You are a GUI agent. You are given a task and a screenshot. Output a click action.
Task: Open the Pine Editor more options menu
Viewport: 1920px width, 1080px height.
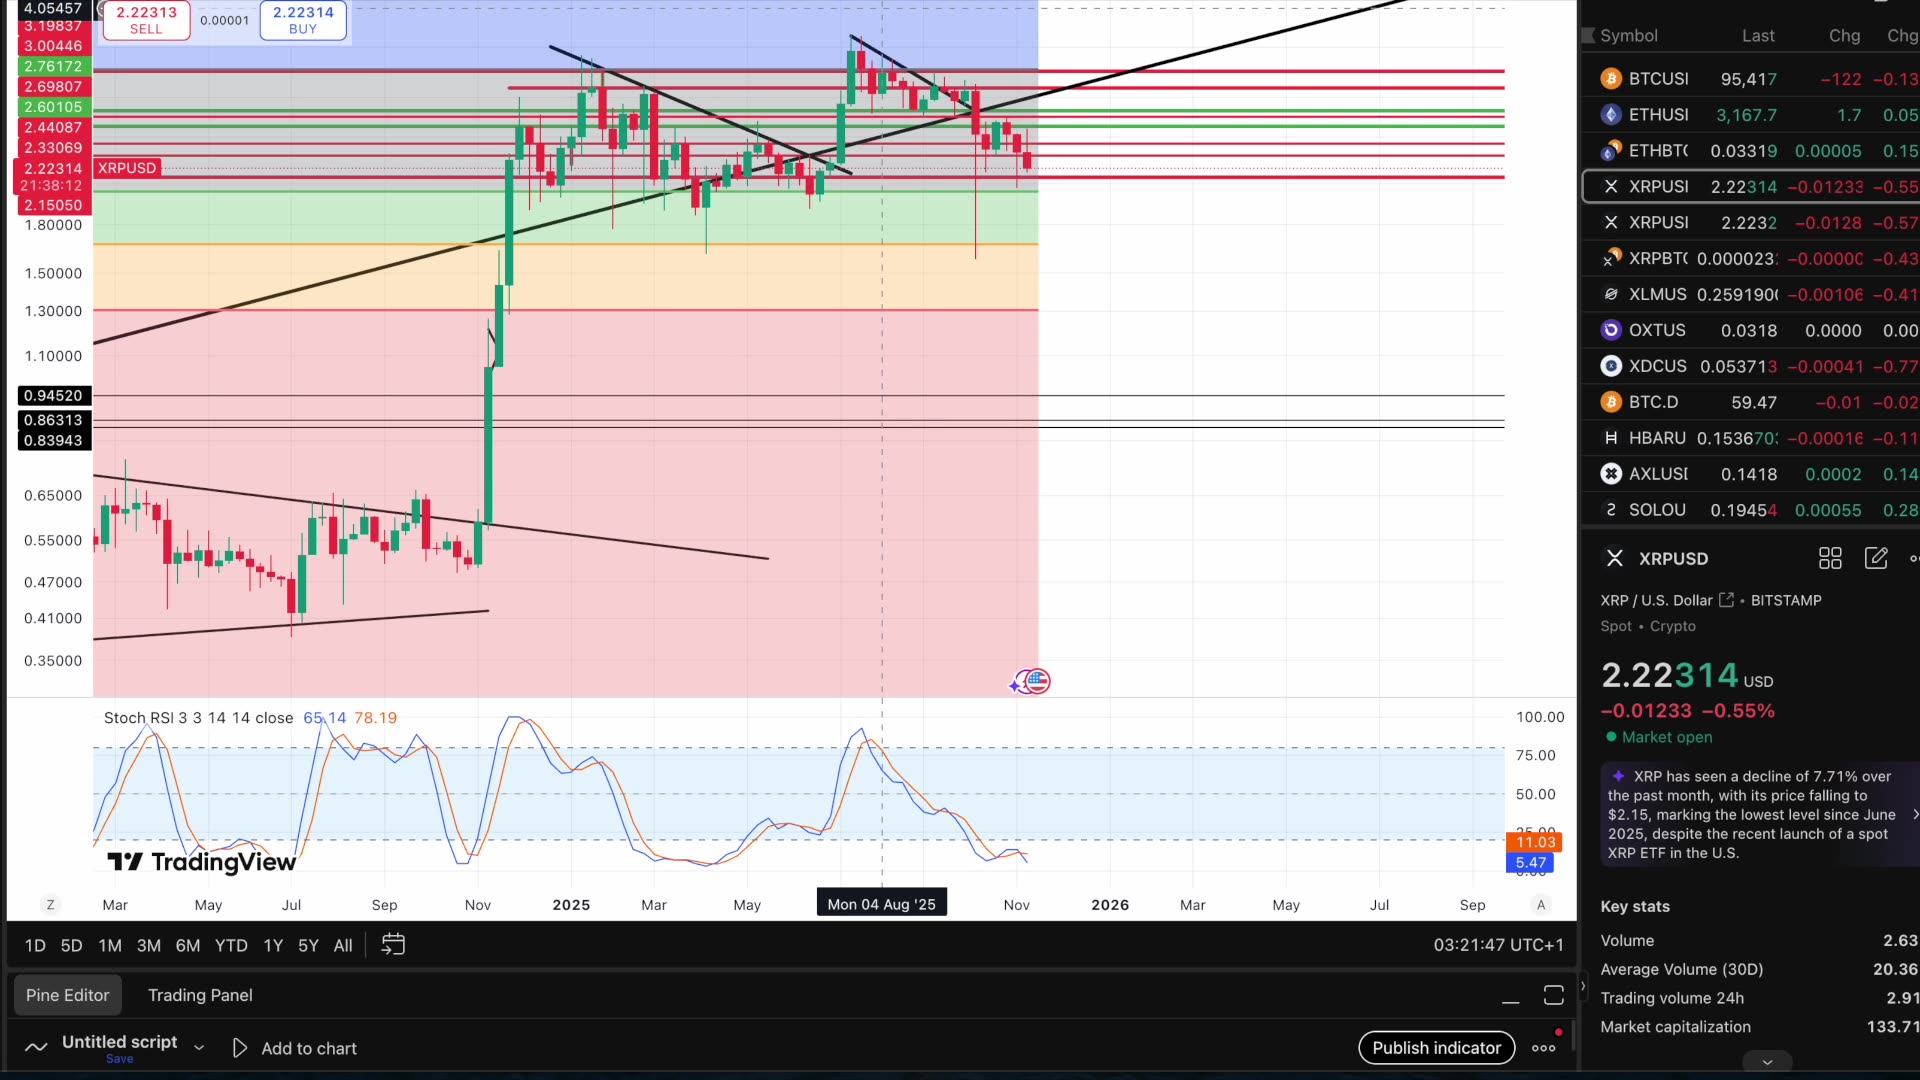coord(1544,1048)
